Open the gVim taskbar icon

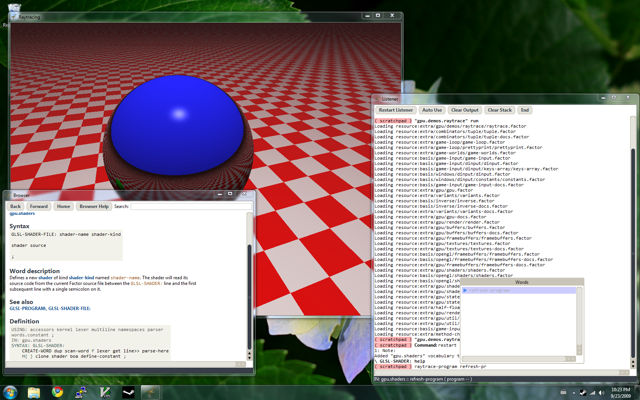(x=105, y=393)
